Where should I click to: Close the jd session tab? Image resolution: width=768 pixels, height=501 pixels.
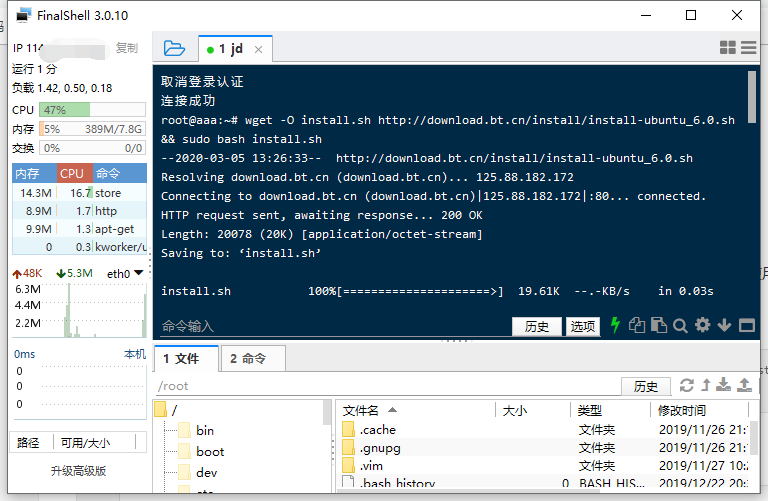[x=259, y=49]
